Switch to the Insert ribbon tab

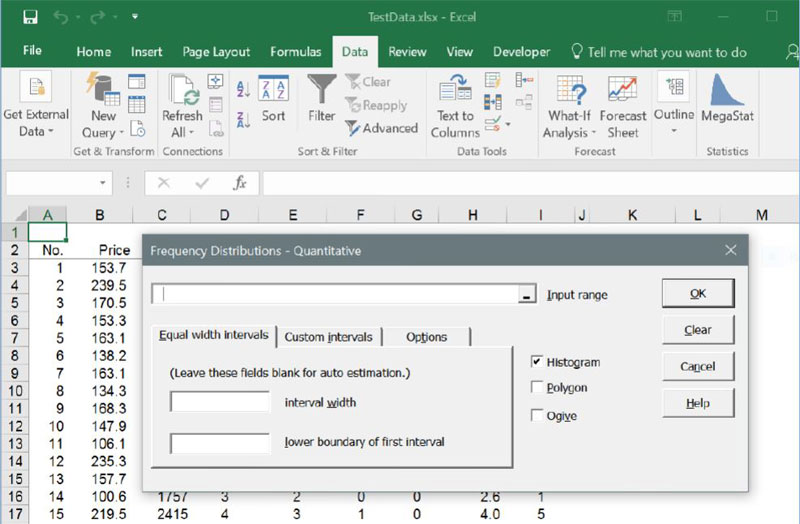tap(146, 52)
